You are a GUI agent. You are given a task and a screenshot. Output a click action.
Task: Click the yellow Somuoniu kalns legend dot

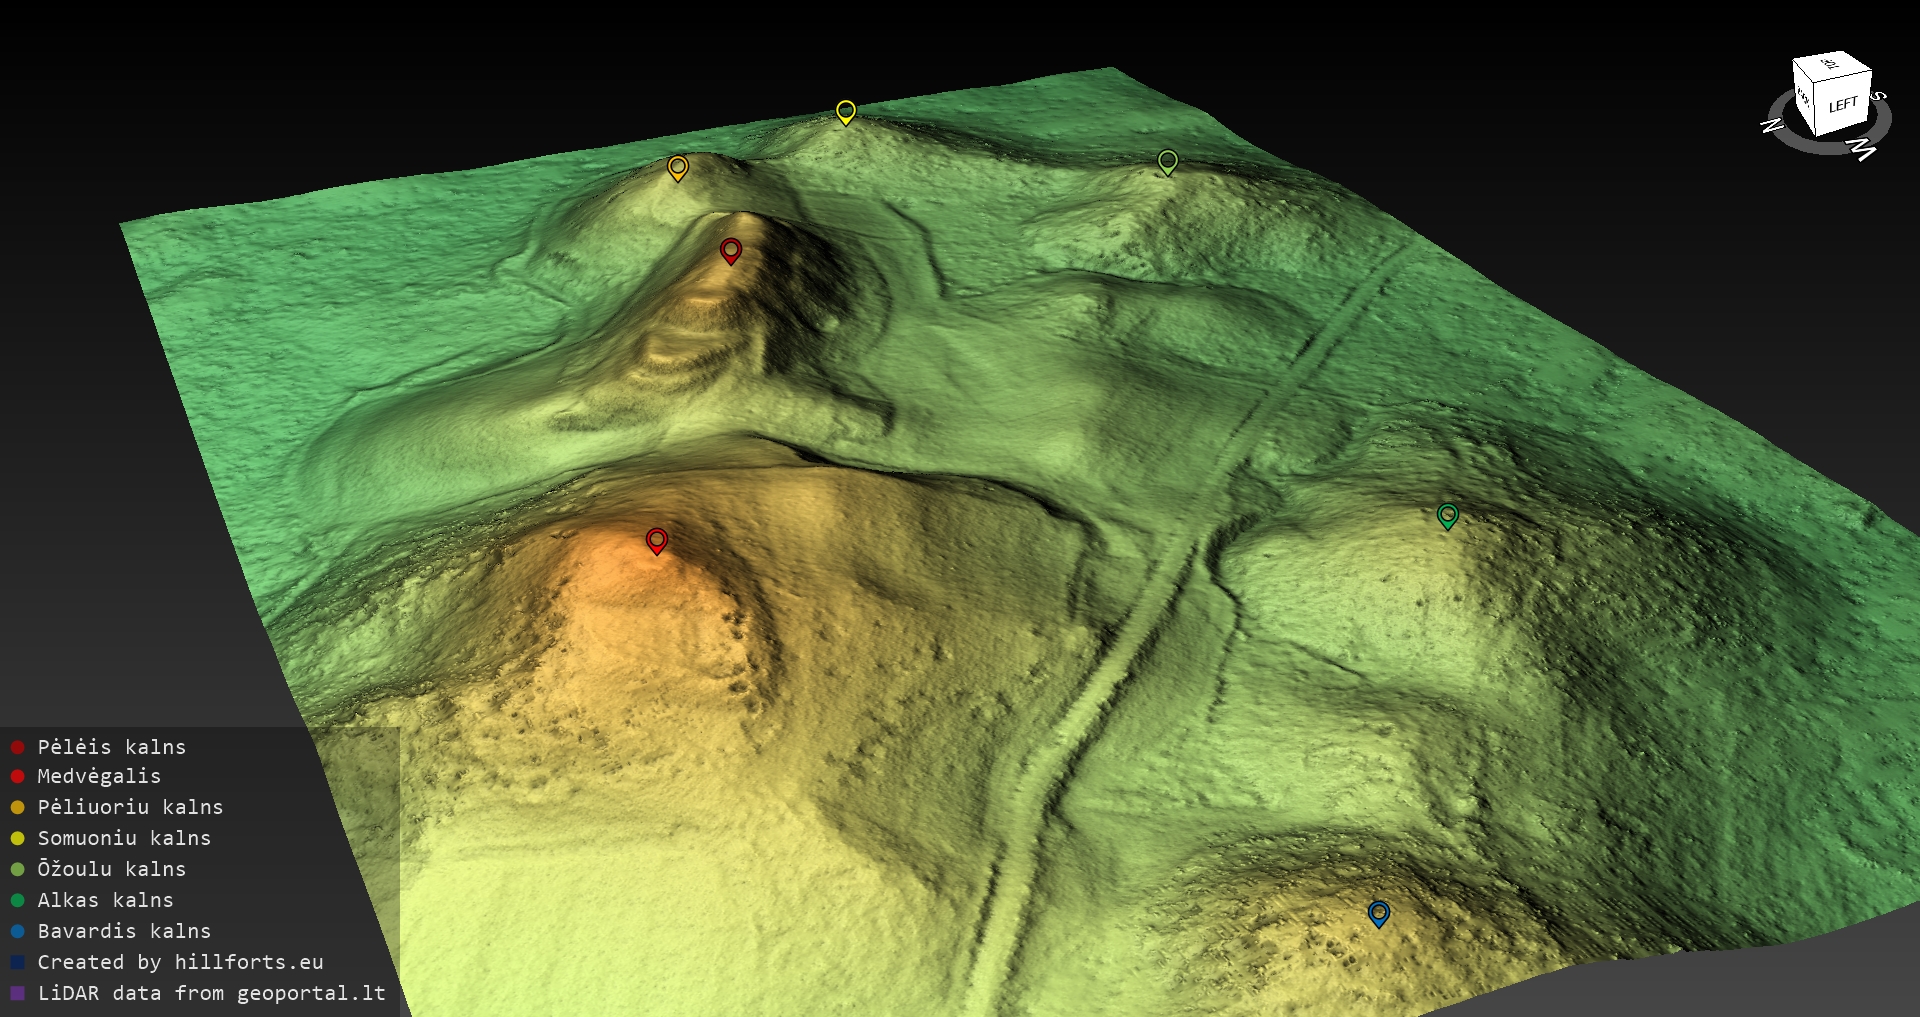(x=17, y=838)
